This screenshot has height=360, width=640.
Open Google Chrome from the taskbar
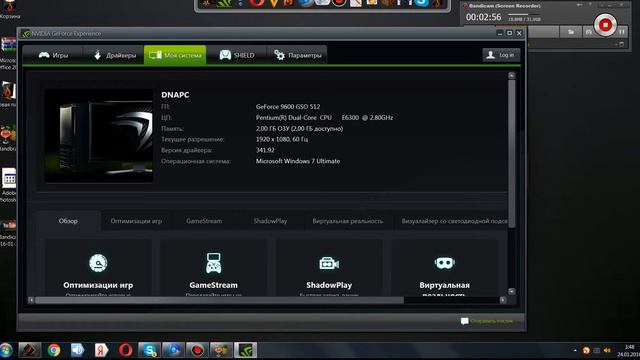pos(53,350)
